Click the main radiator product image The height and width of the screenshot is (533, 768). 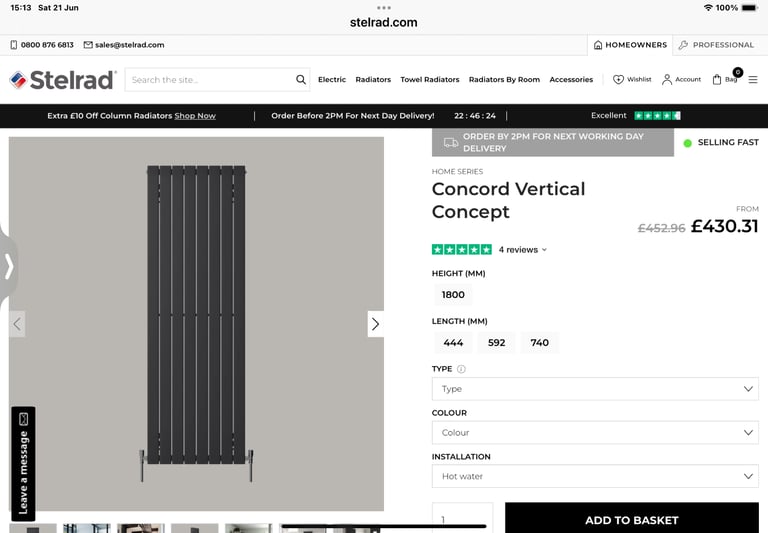(196, 324)
